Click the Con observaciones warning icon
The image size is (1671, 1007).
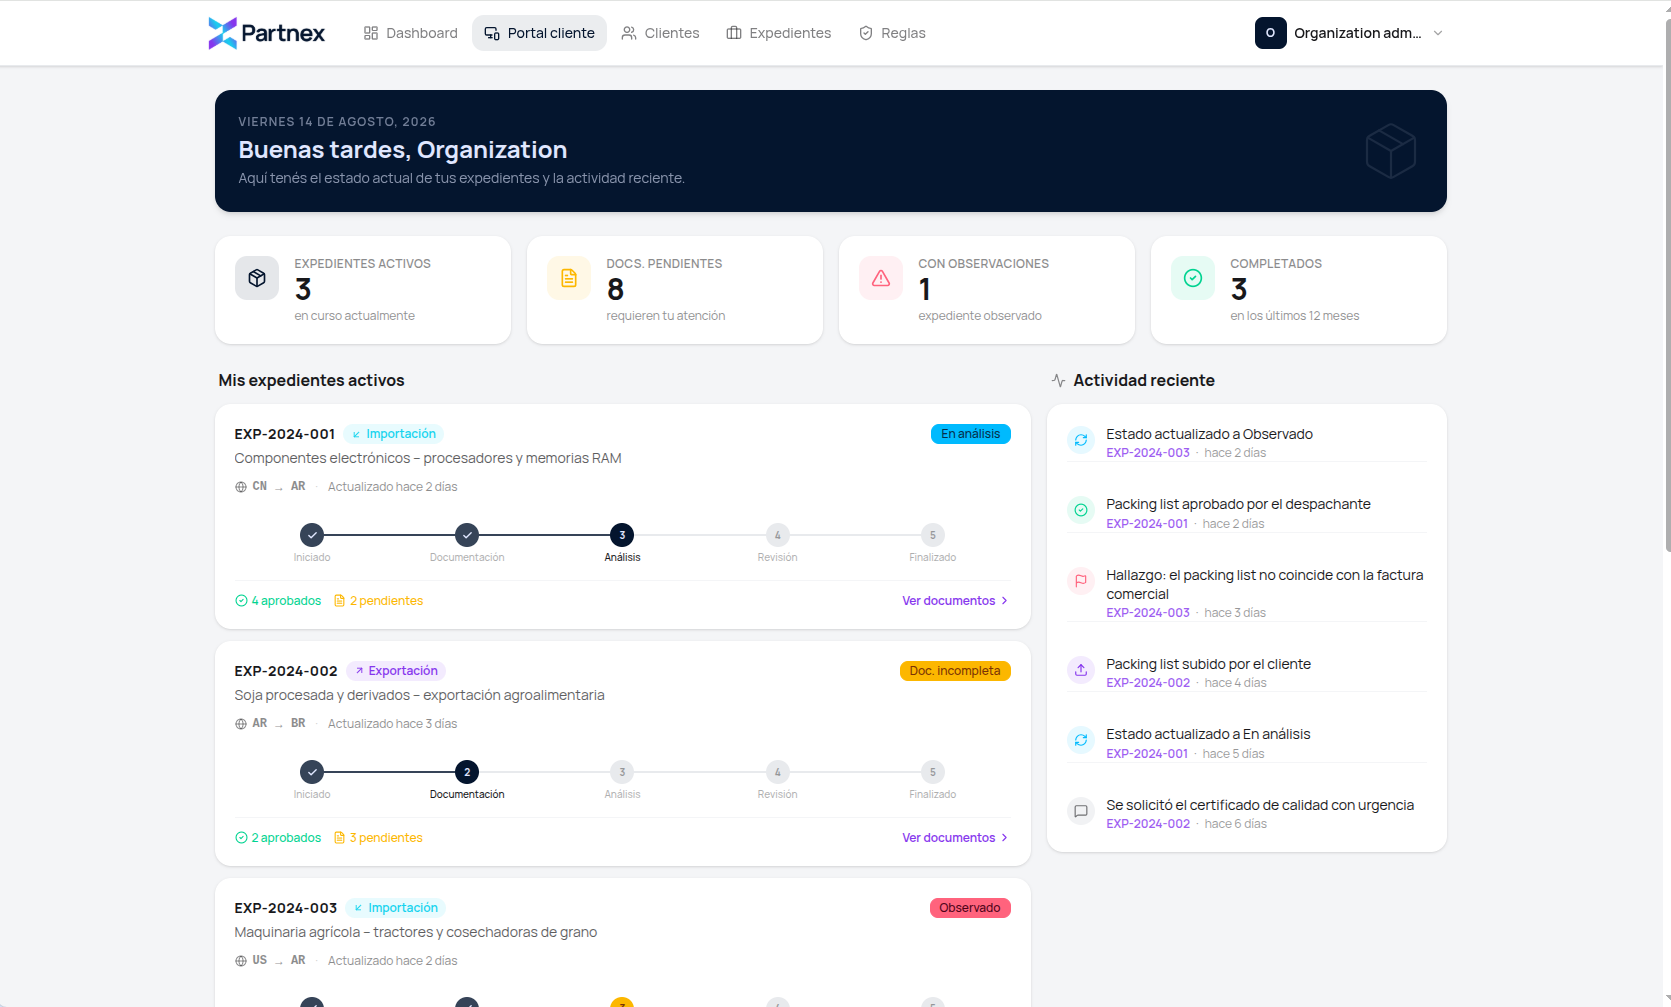[881, 278]
